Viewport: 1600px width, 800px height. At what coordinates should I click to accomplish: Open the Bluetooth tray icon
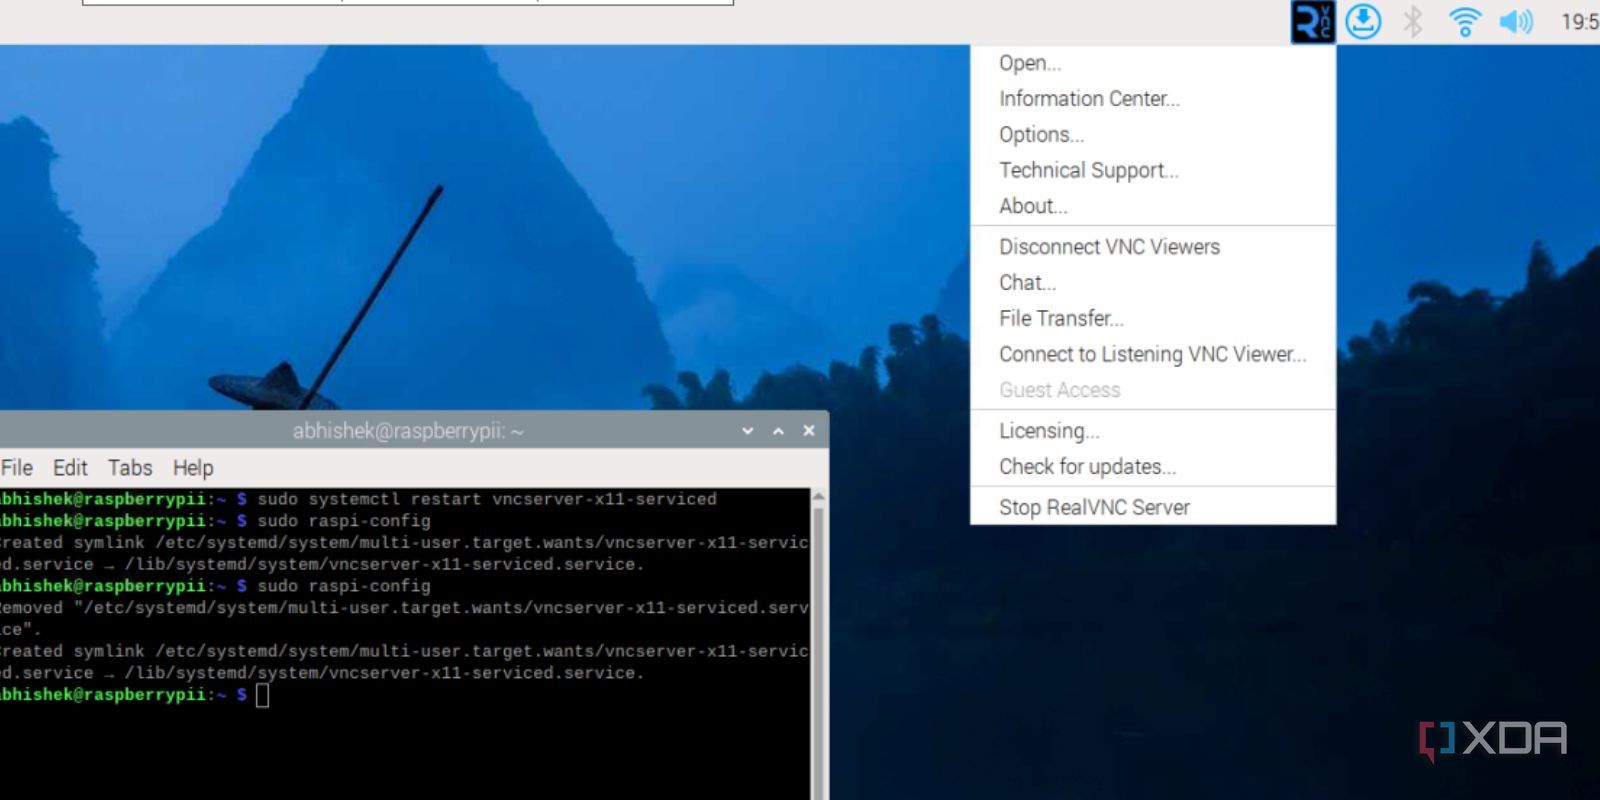pos(1413,22)
